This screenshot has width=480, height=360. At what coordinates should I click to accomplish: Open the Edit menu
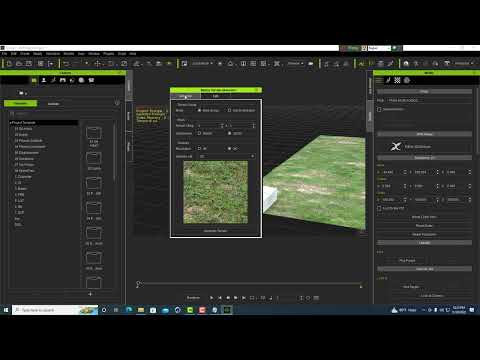(x=14, y=54)
